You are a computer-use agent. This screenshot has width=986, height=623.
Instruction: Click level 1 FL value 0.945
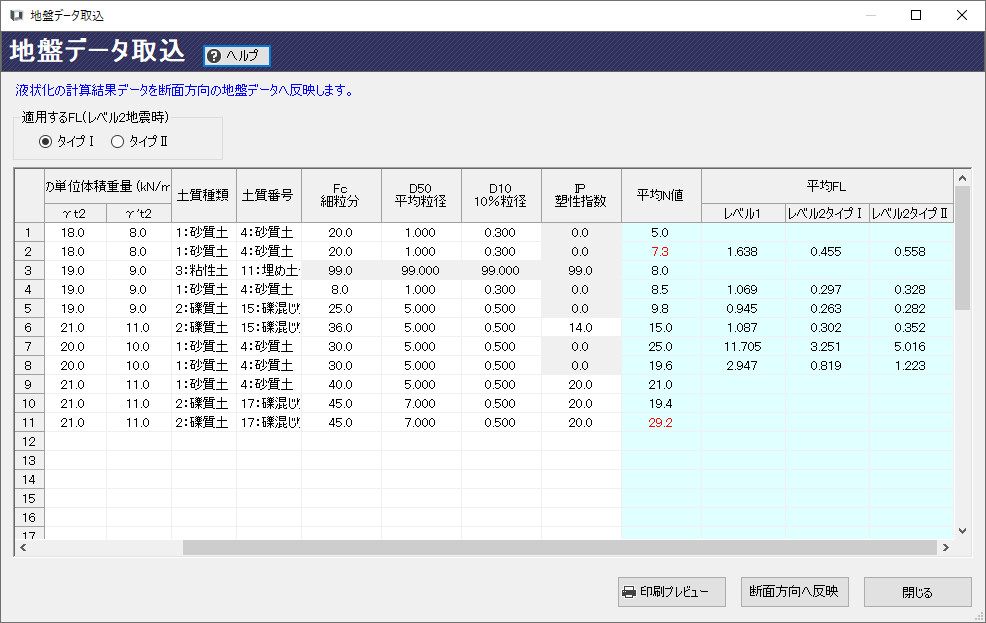(743, 309)
